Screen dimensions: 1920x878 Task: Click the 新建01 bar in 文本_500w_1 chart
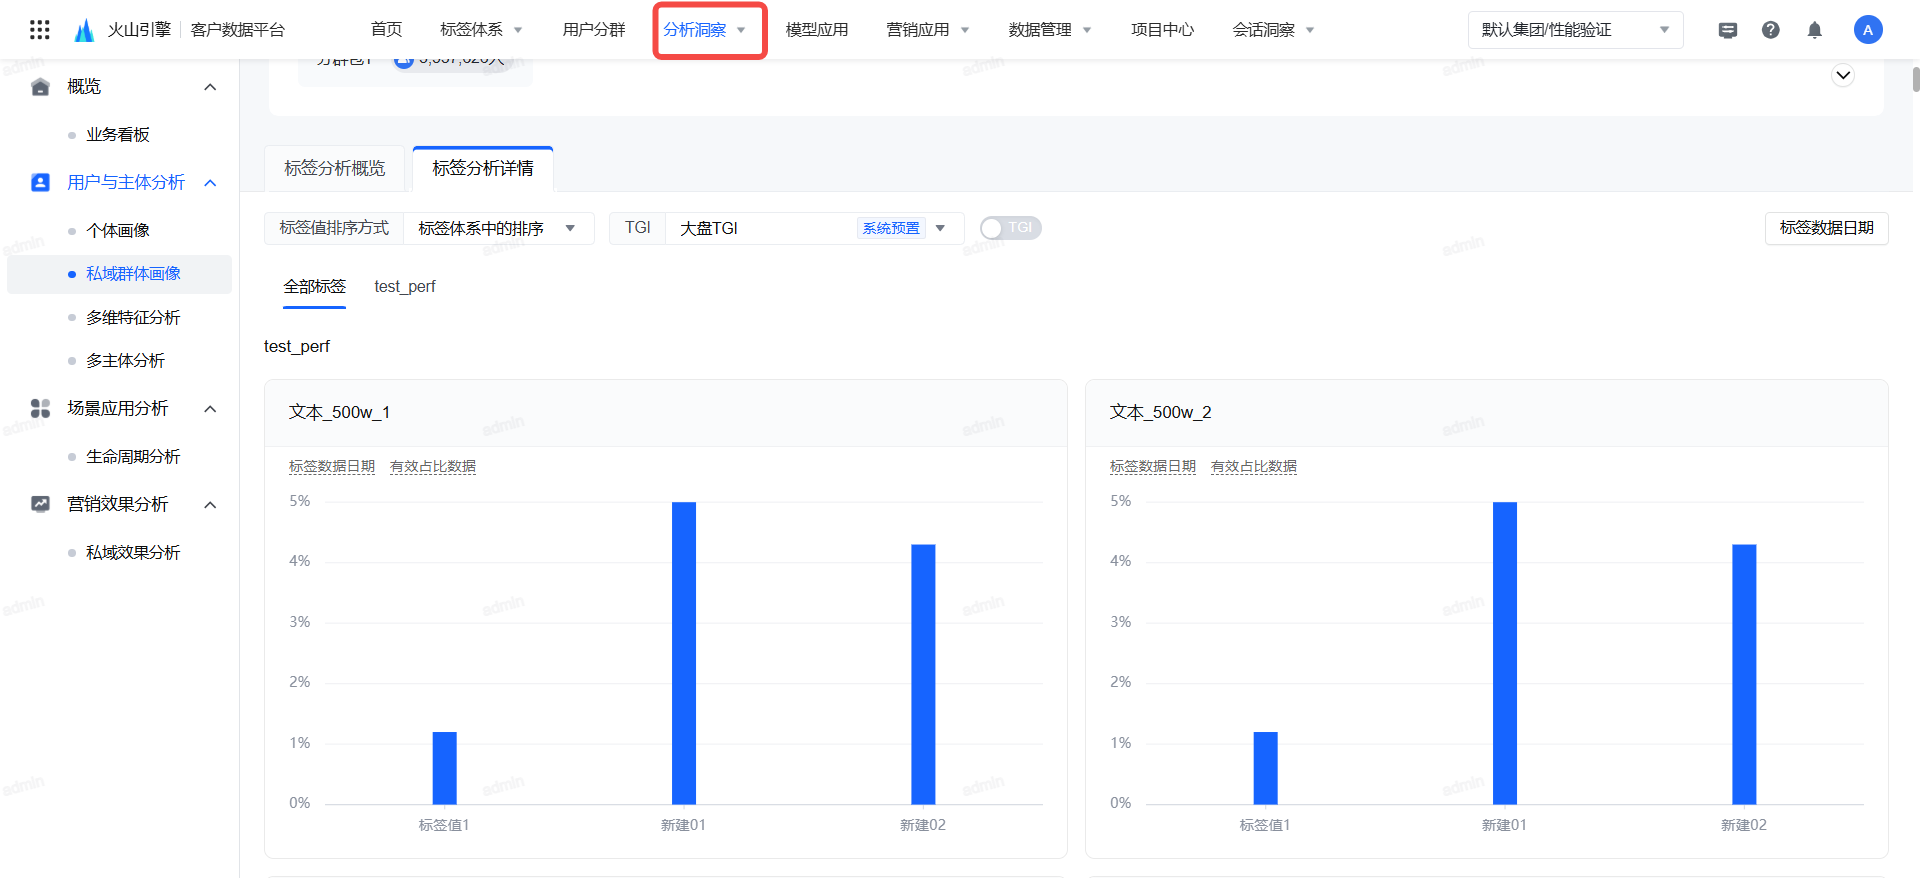(x=683, y=652)
